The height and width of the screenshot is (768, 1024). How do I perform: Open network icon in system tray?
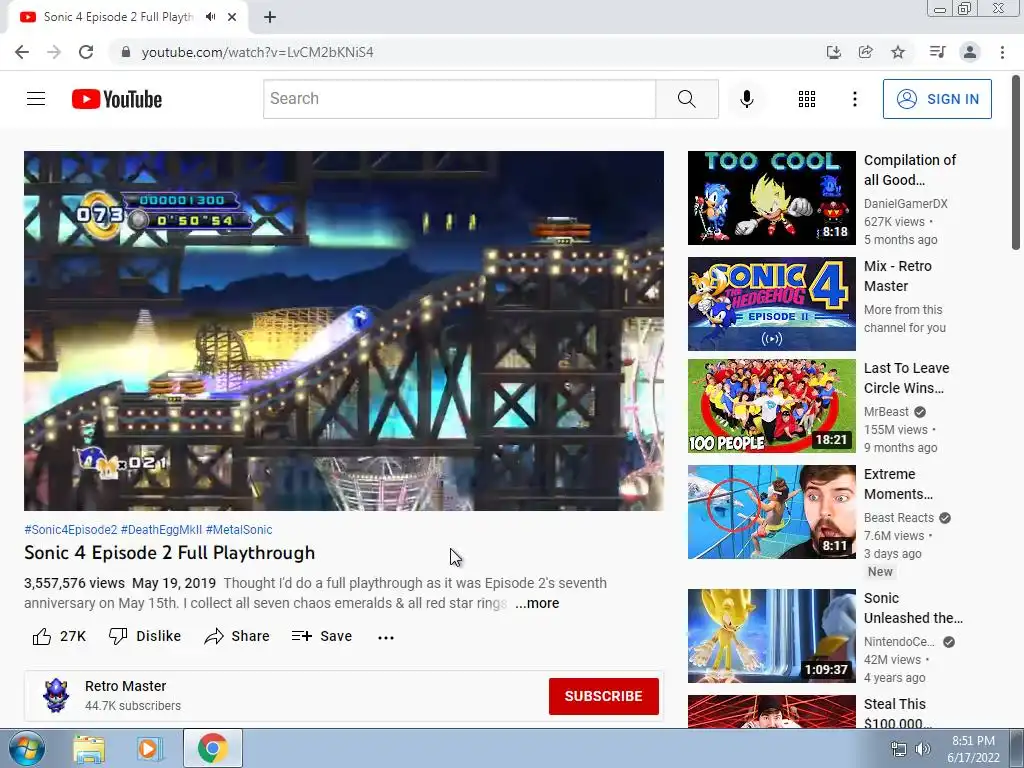(x=899, y=749)
